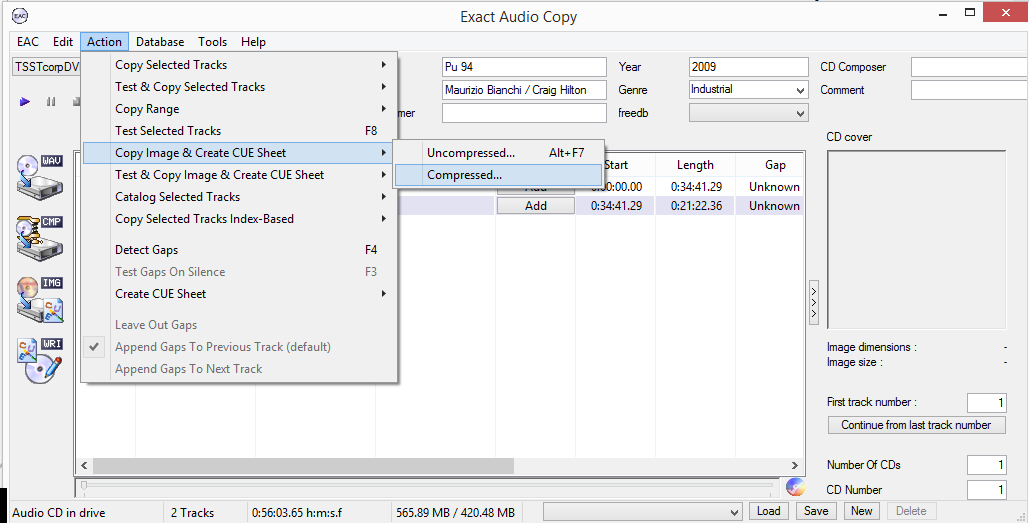Choose Test & Copy Image & Create CUE Sheet
This screenshot has height=523, width=1029.
[x=240, y=175]
